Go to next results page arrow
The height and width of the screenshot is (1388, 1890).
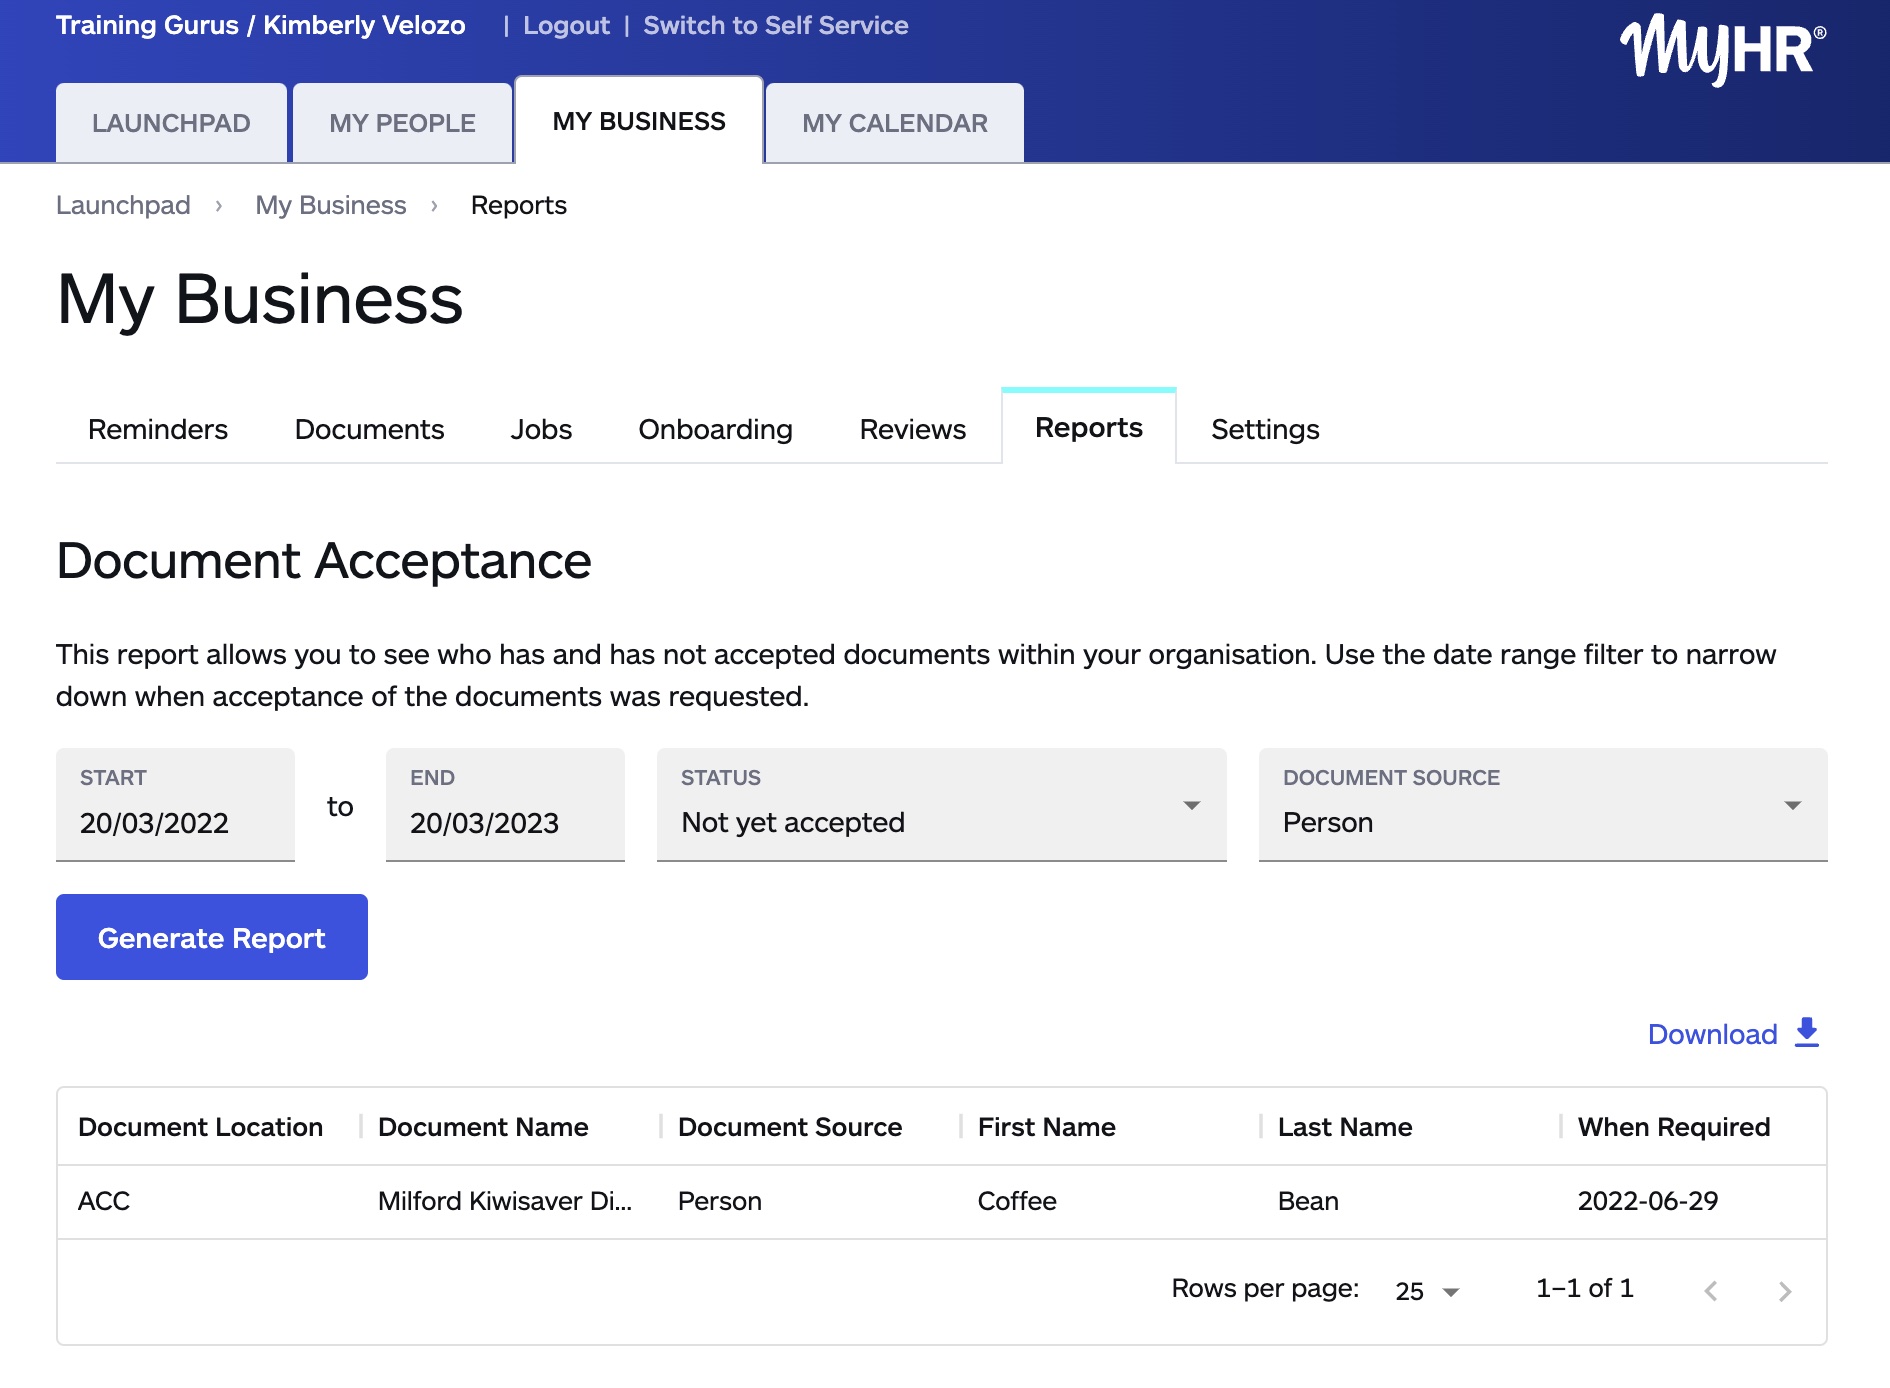pos(1785,1291)
